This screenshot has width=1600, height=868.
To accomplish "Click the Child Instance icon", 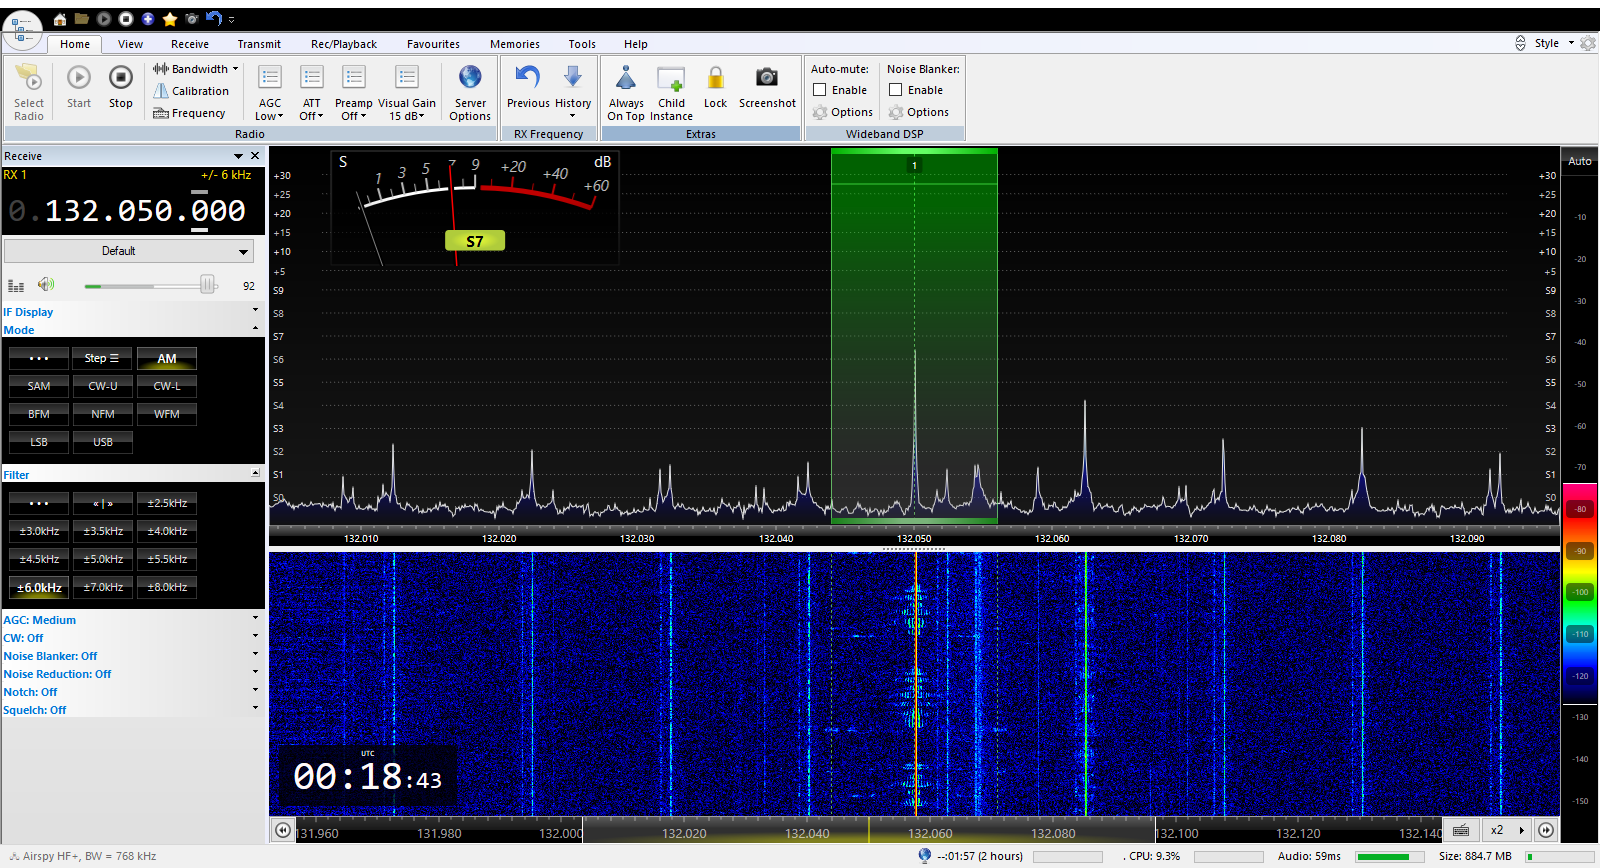I will (x=671, y=78).
